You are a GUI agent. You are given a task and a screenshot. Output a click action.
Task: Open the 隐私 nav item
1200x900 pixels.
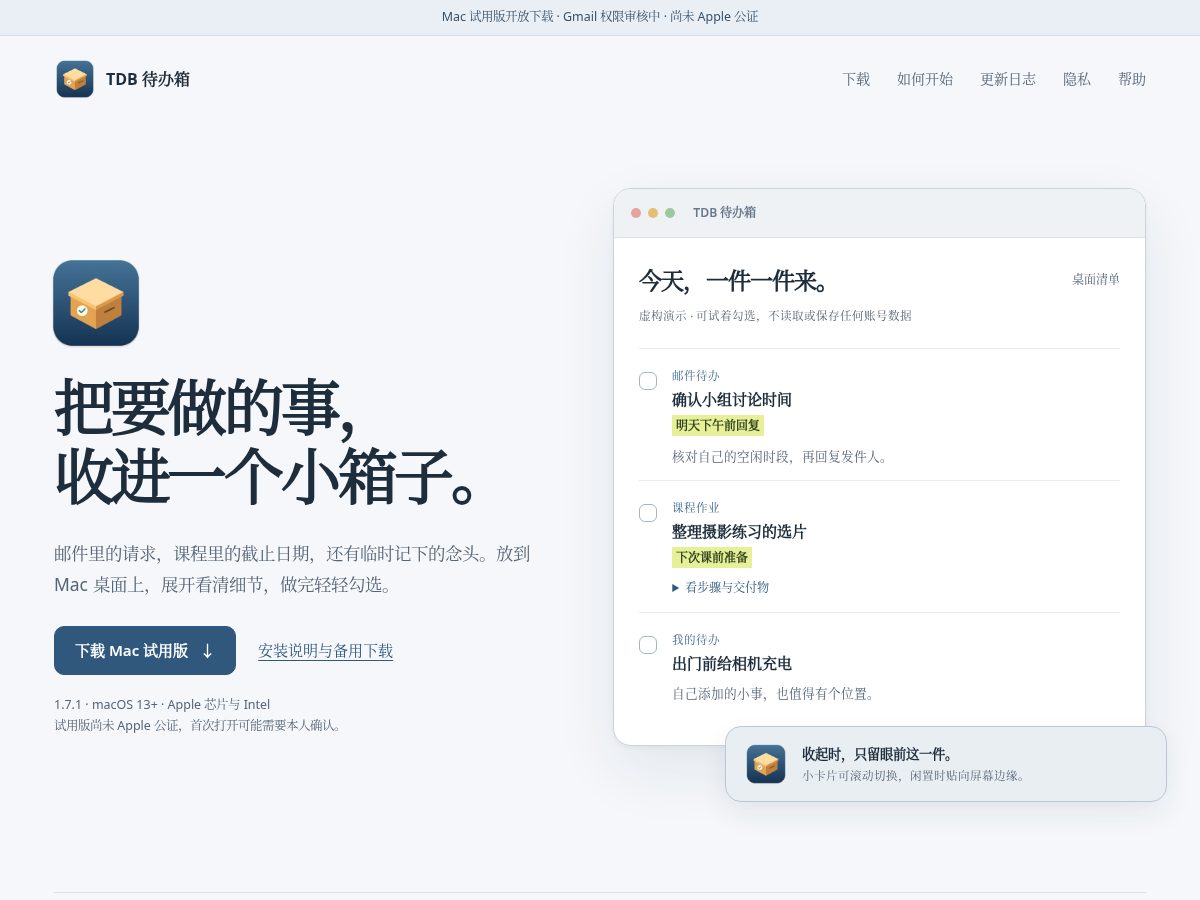pos(1077,79)
